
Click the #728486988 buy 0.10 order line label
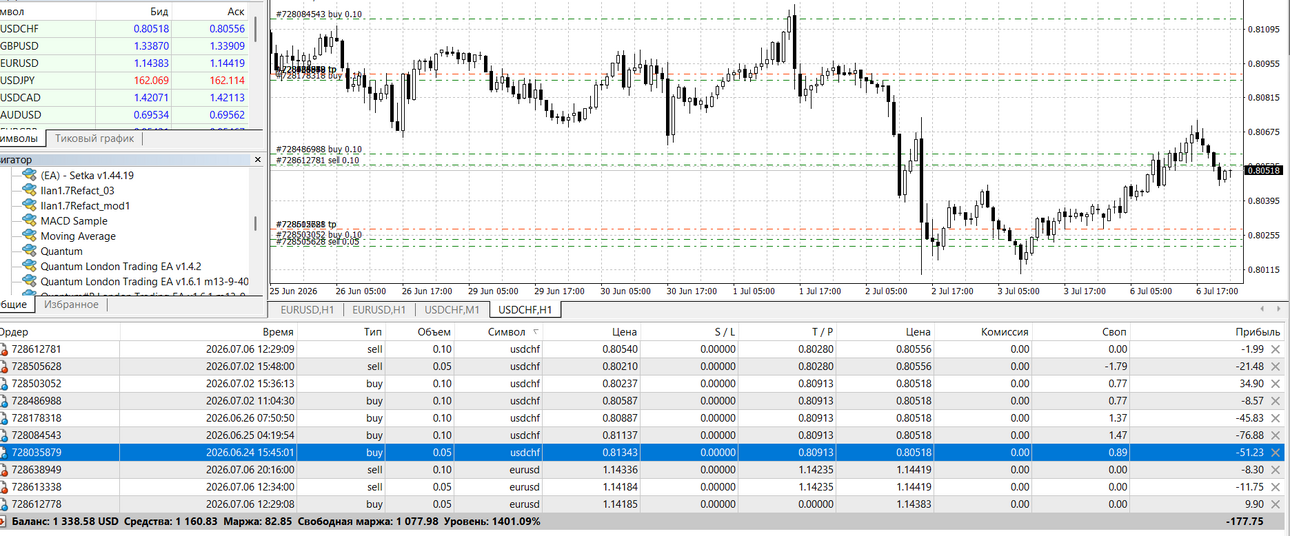pos(318,149)
